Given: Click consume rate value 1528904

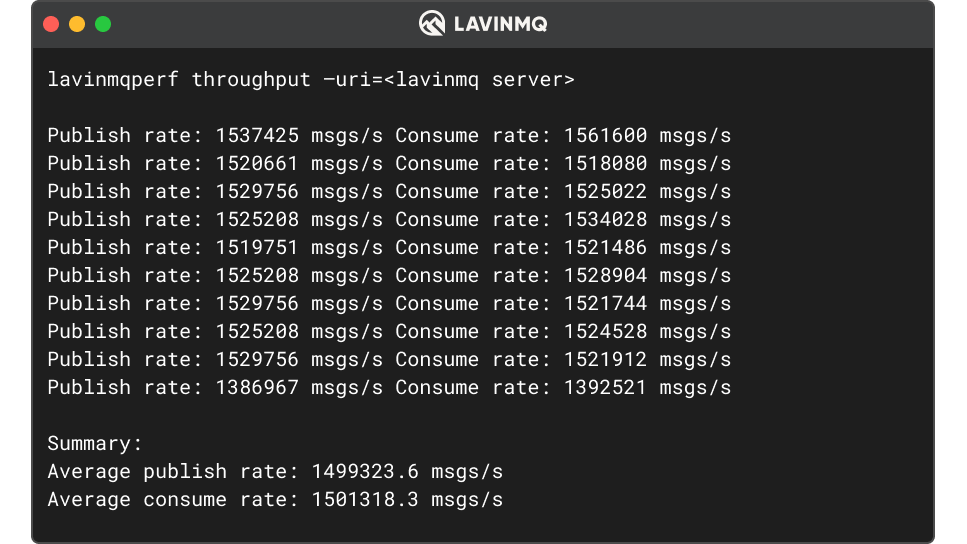Looking at the screenshot, I should [x=605, y=275].
